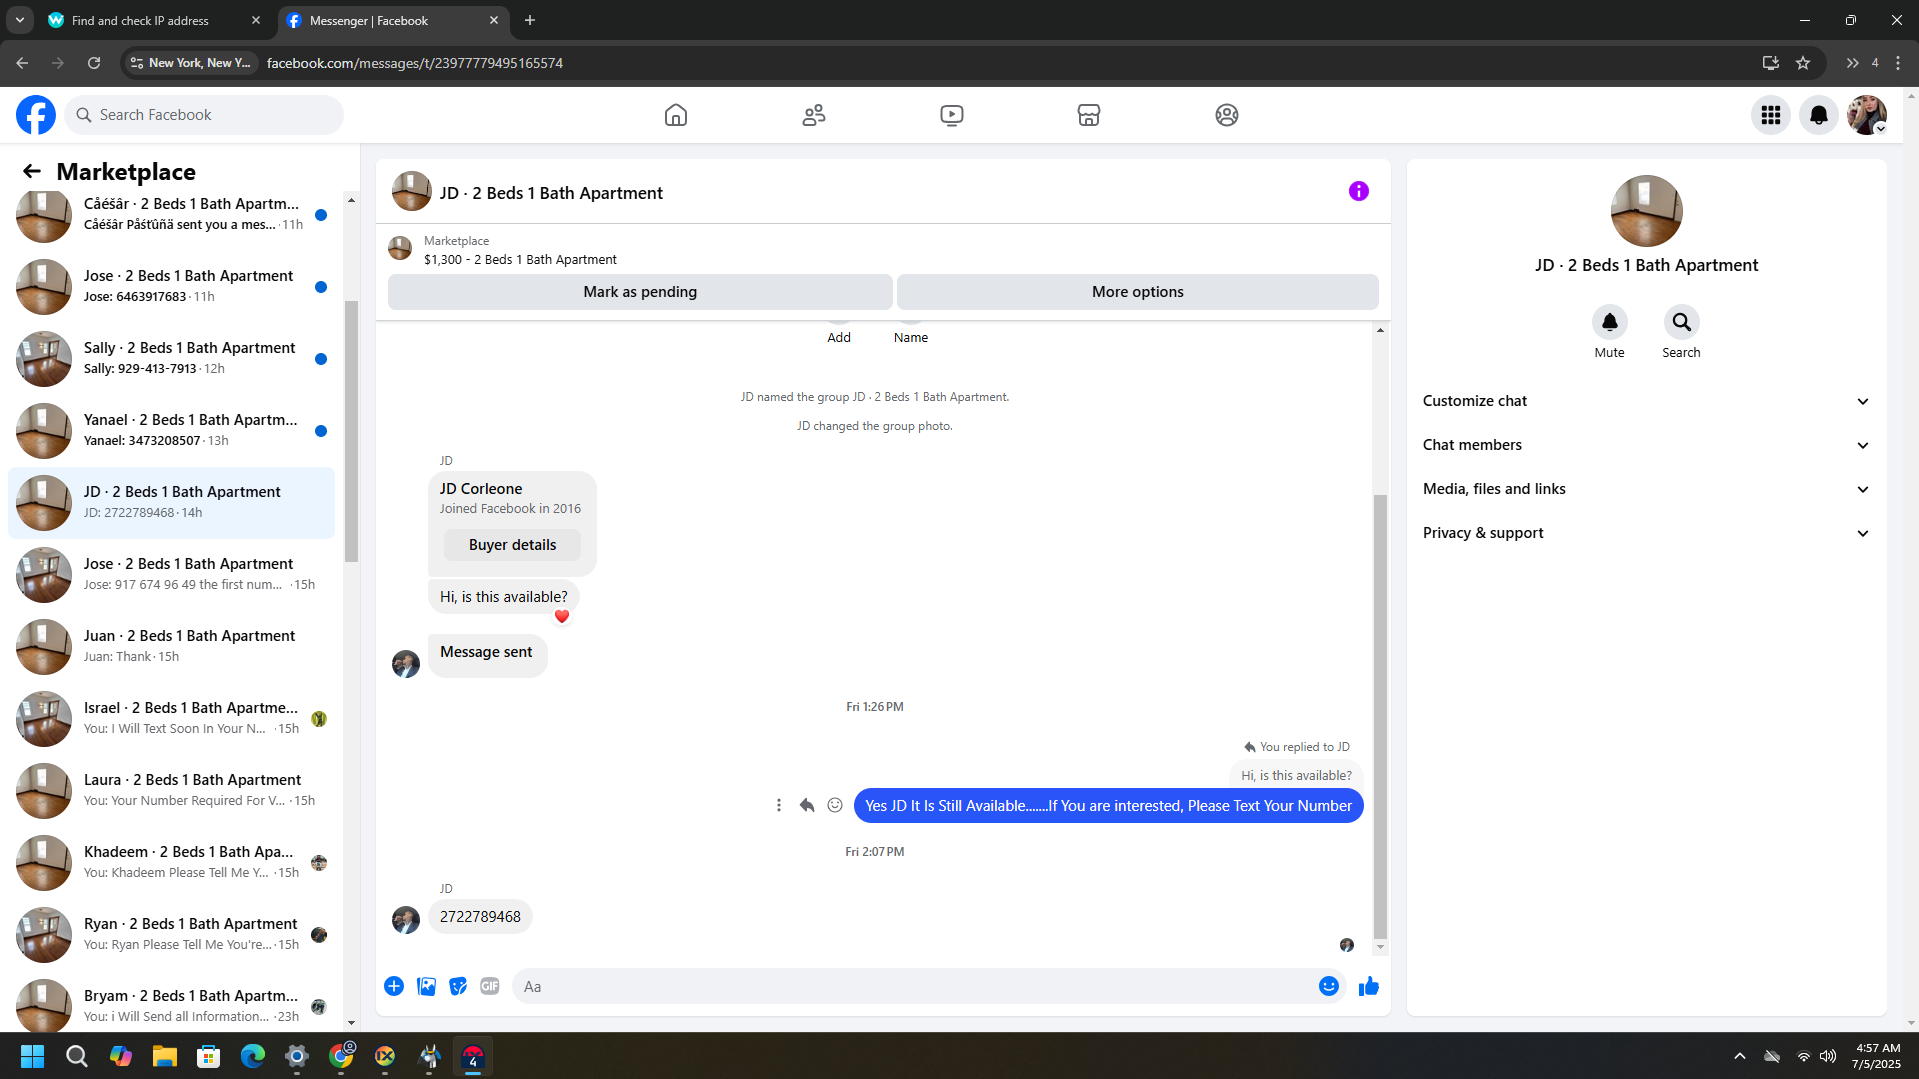Toggle the conversation information icon
1919x1079 pixels.
(1358, 191)
